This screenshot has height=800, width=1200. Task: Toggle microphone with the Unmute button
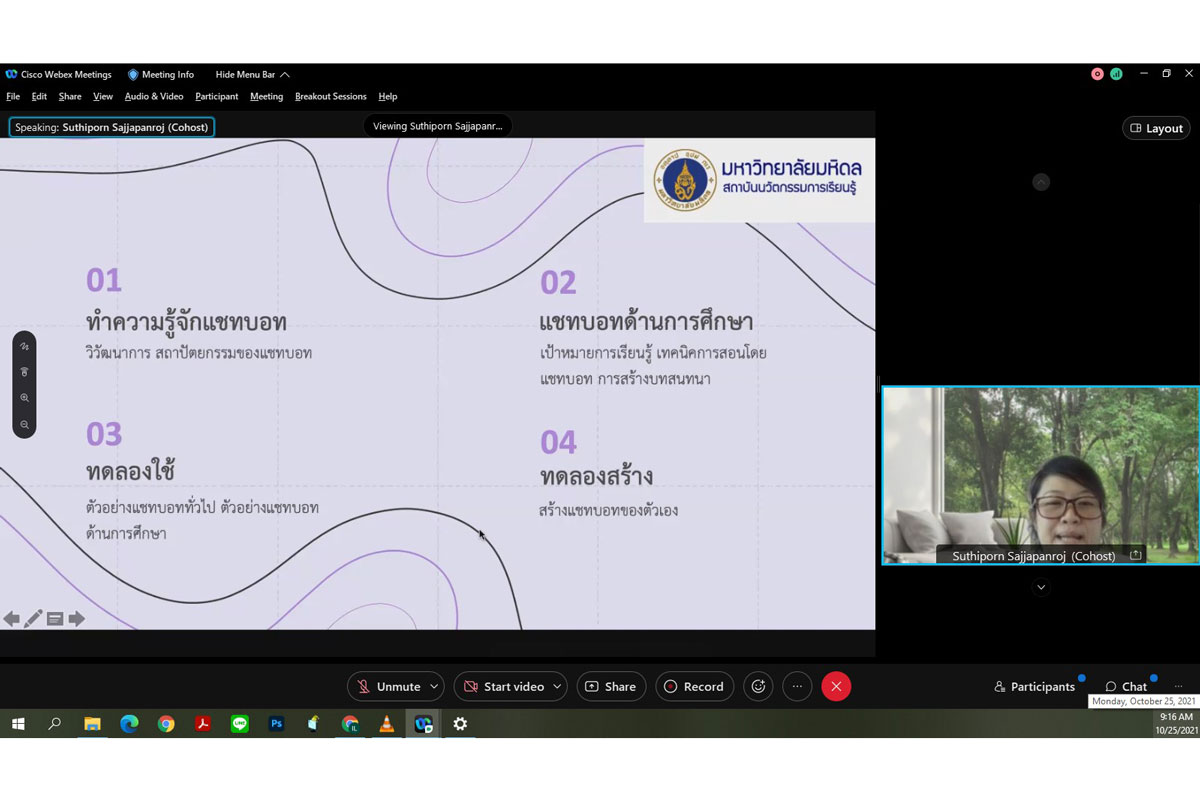(389, 686)
